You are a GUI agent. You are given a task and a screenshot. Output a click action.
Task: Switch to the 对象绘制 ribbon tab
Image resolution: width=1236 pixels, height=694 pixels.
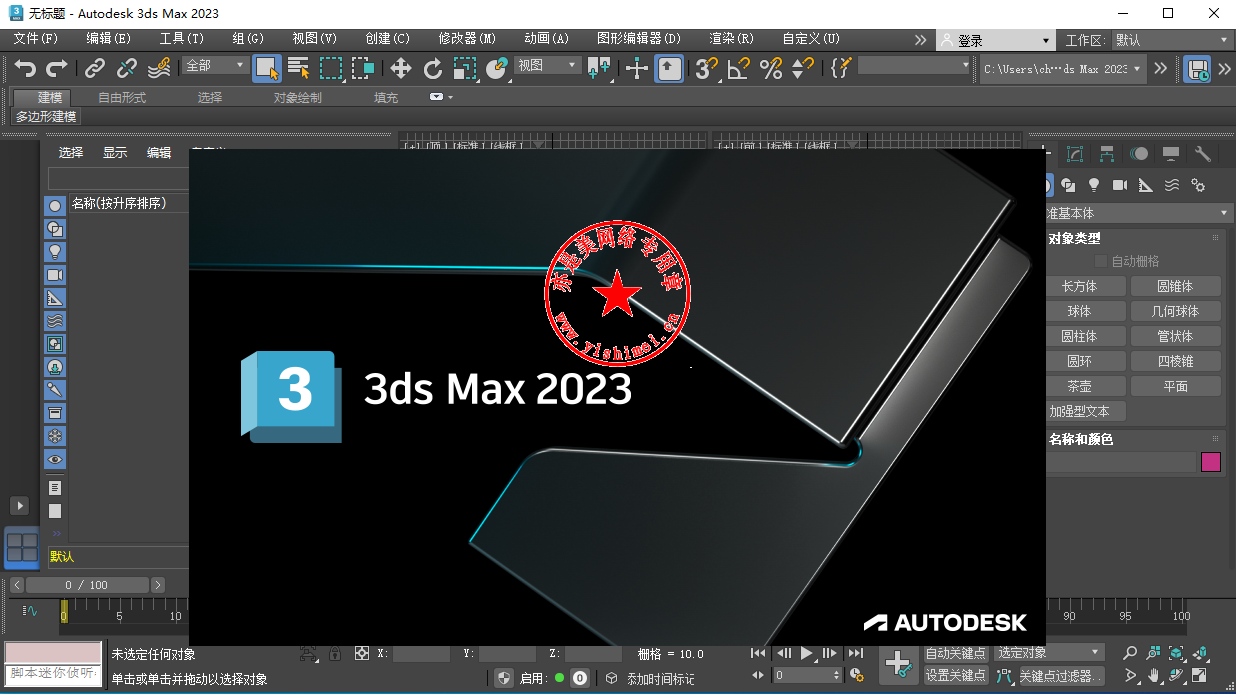[298, 97]
